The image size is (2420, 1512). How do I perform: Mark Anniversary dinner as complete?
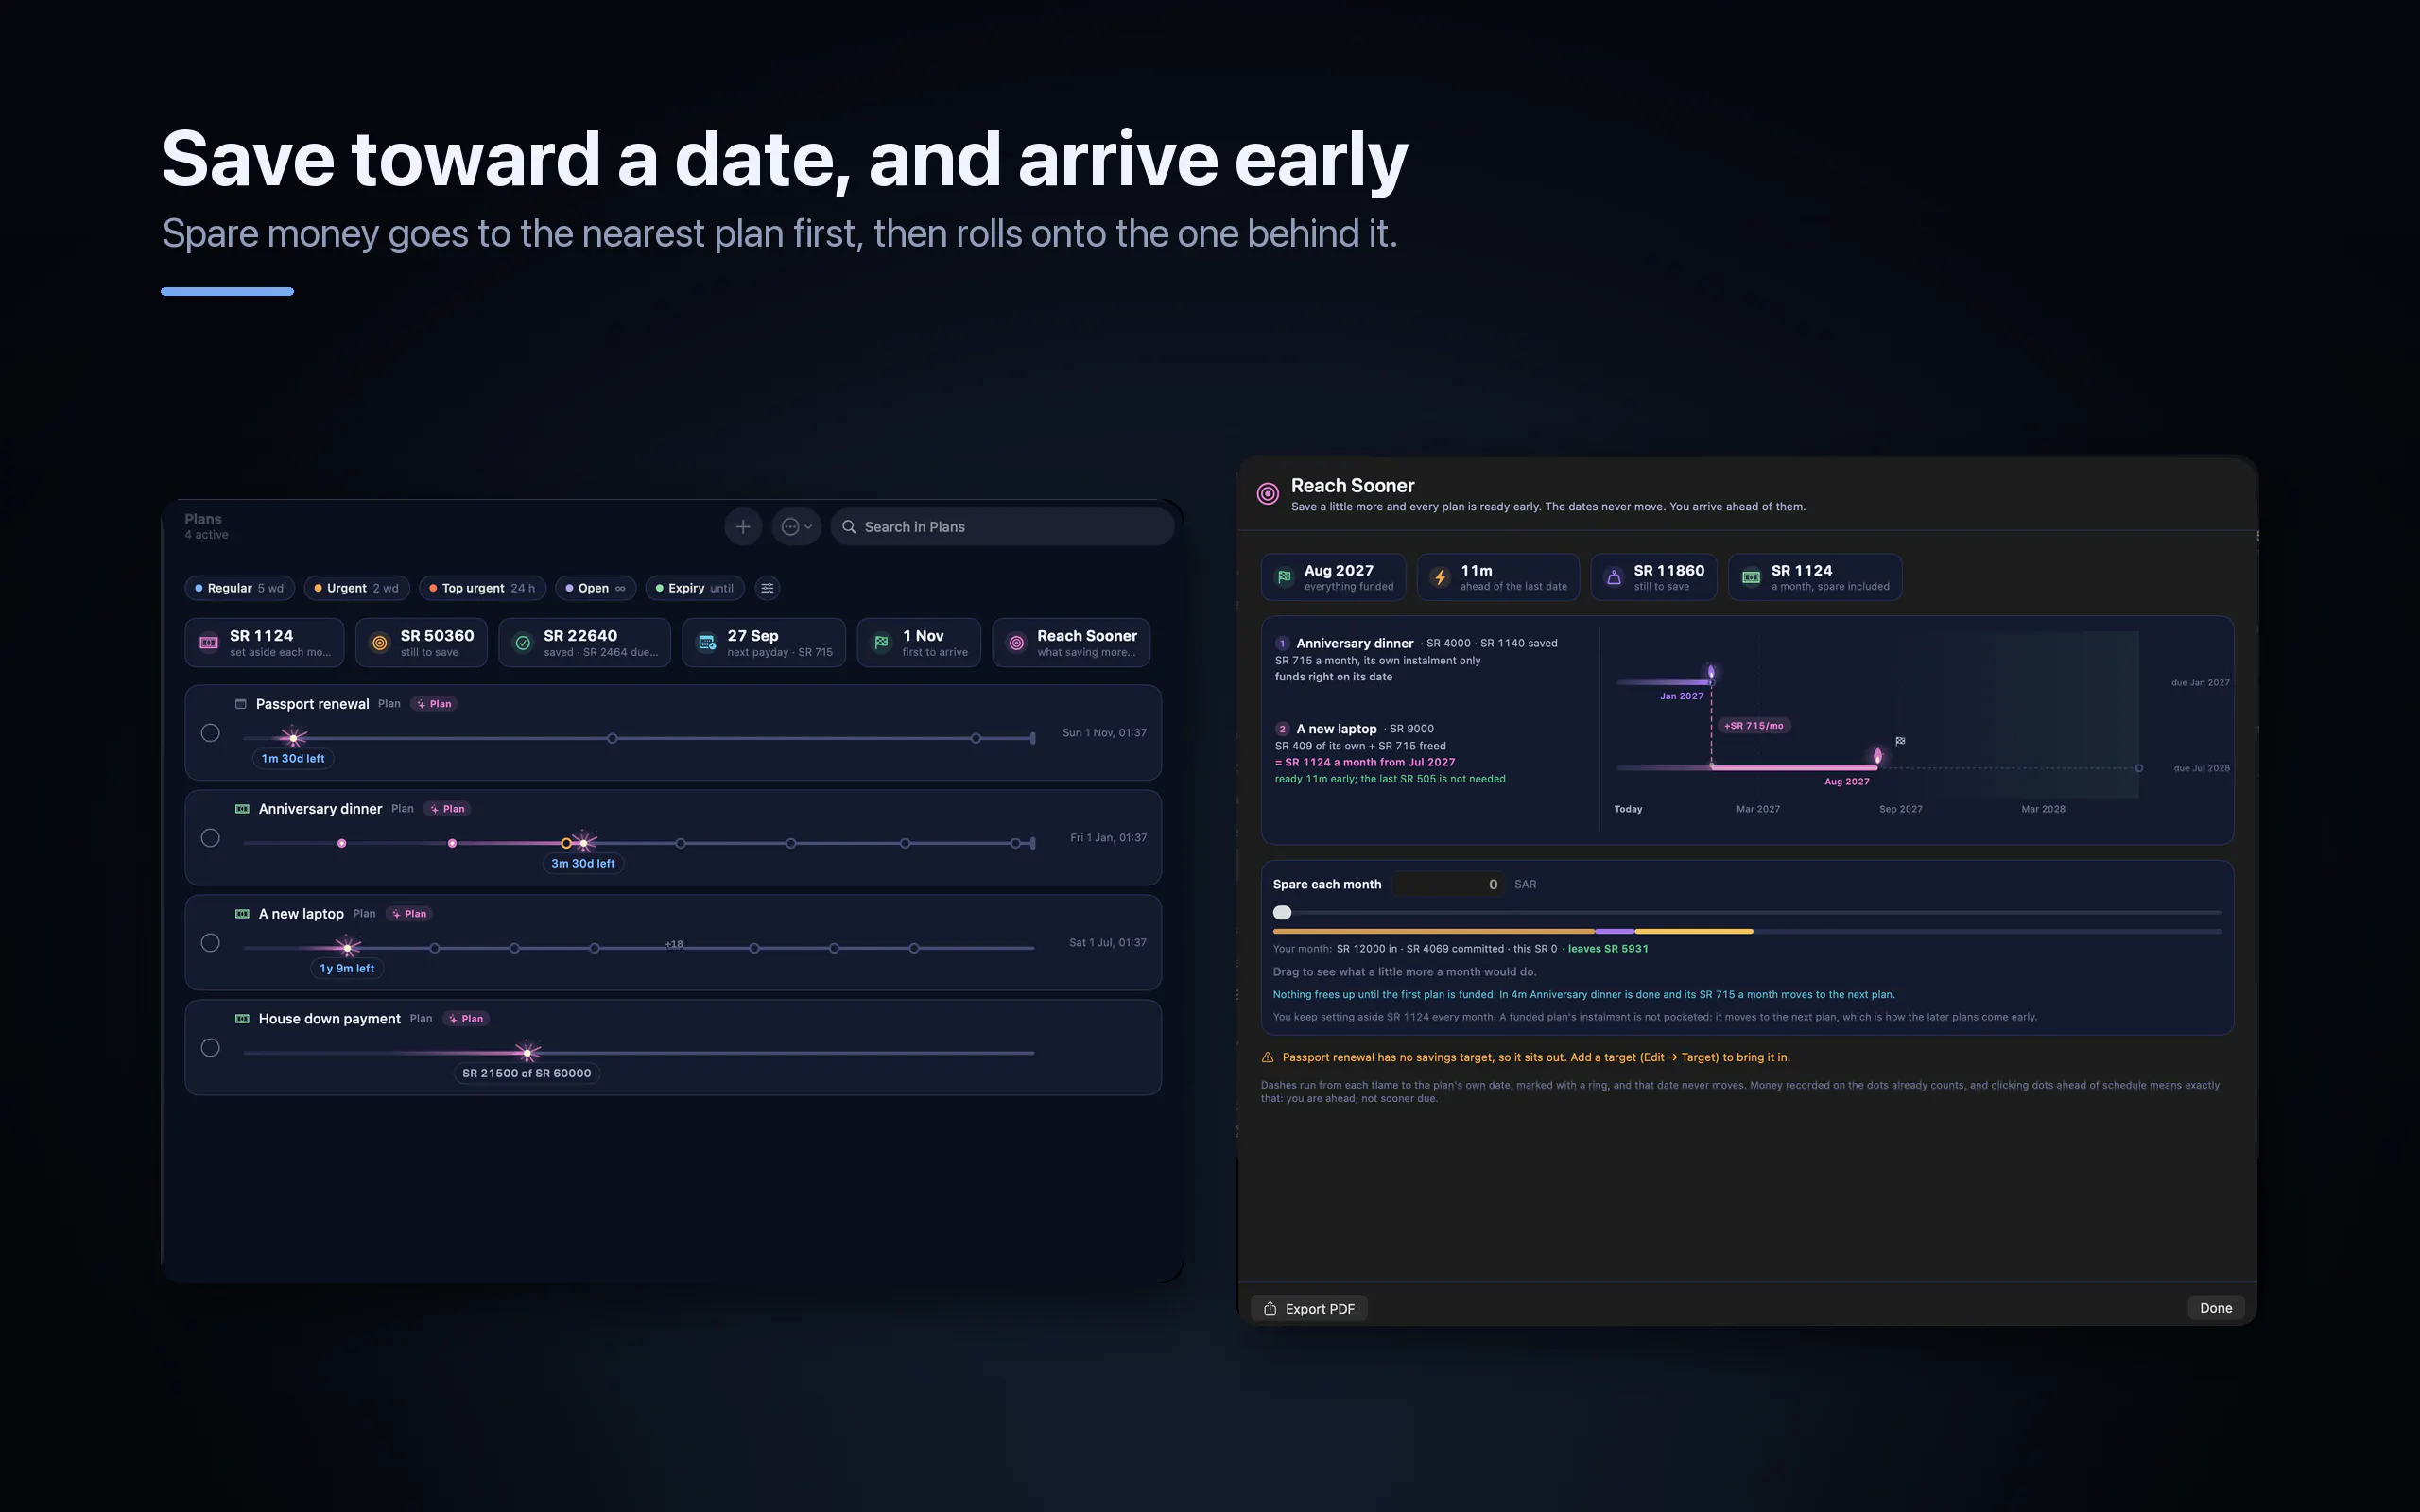click(210, 838)
